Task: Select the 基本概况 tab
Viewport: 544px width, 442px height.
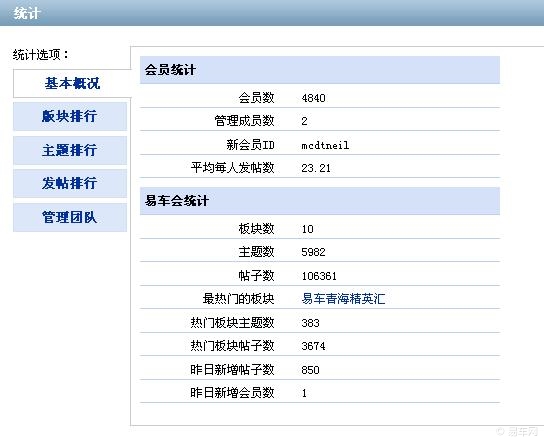Action: coord(72,83)
